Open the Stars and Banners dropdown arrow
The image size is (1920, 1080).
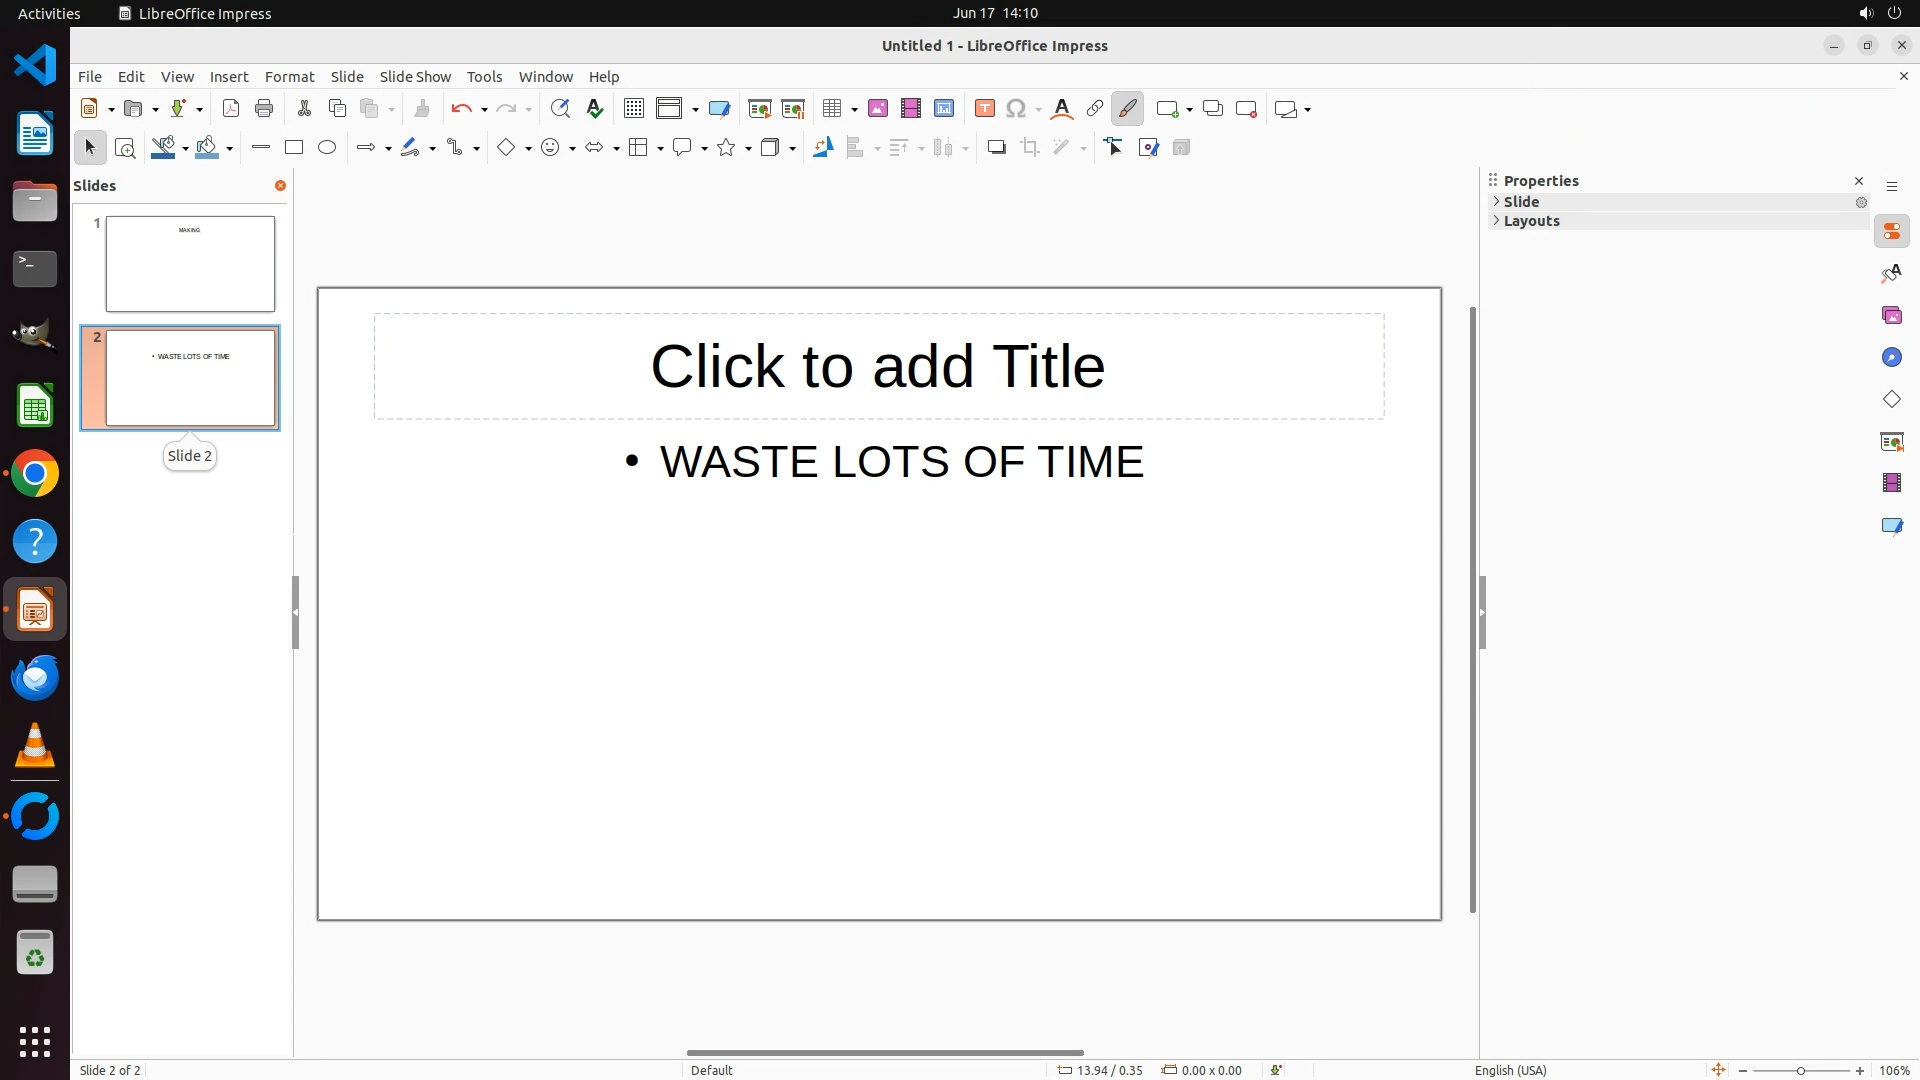tap(748, 149)
